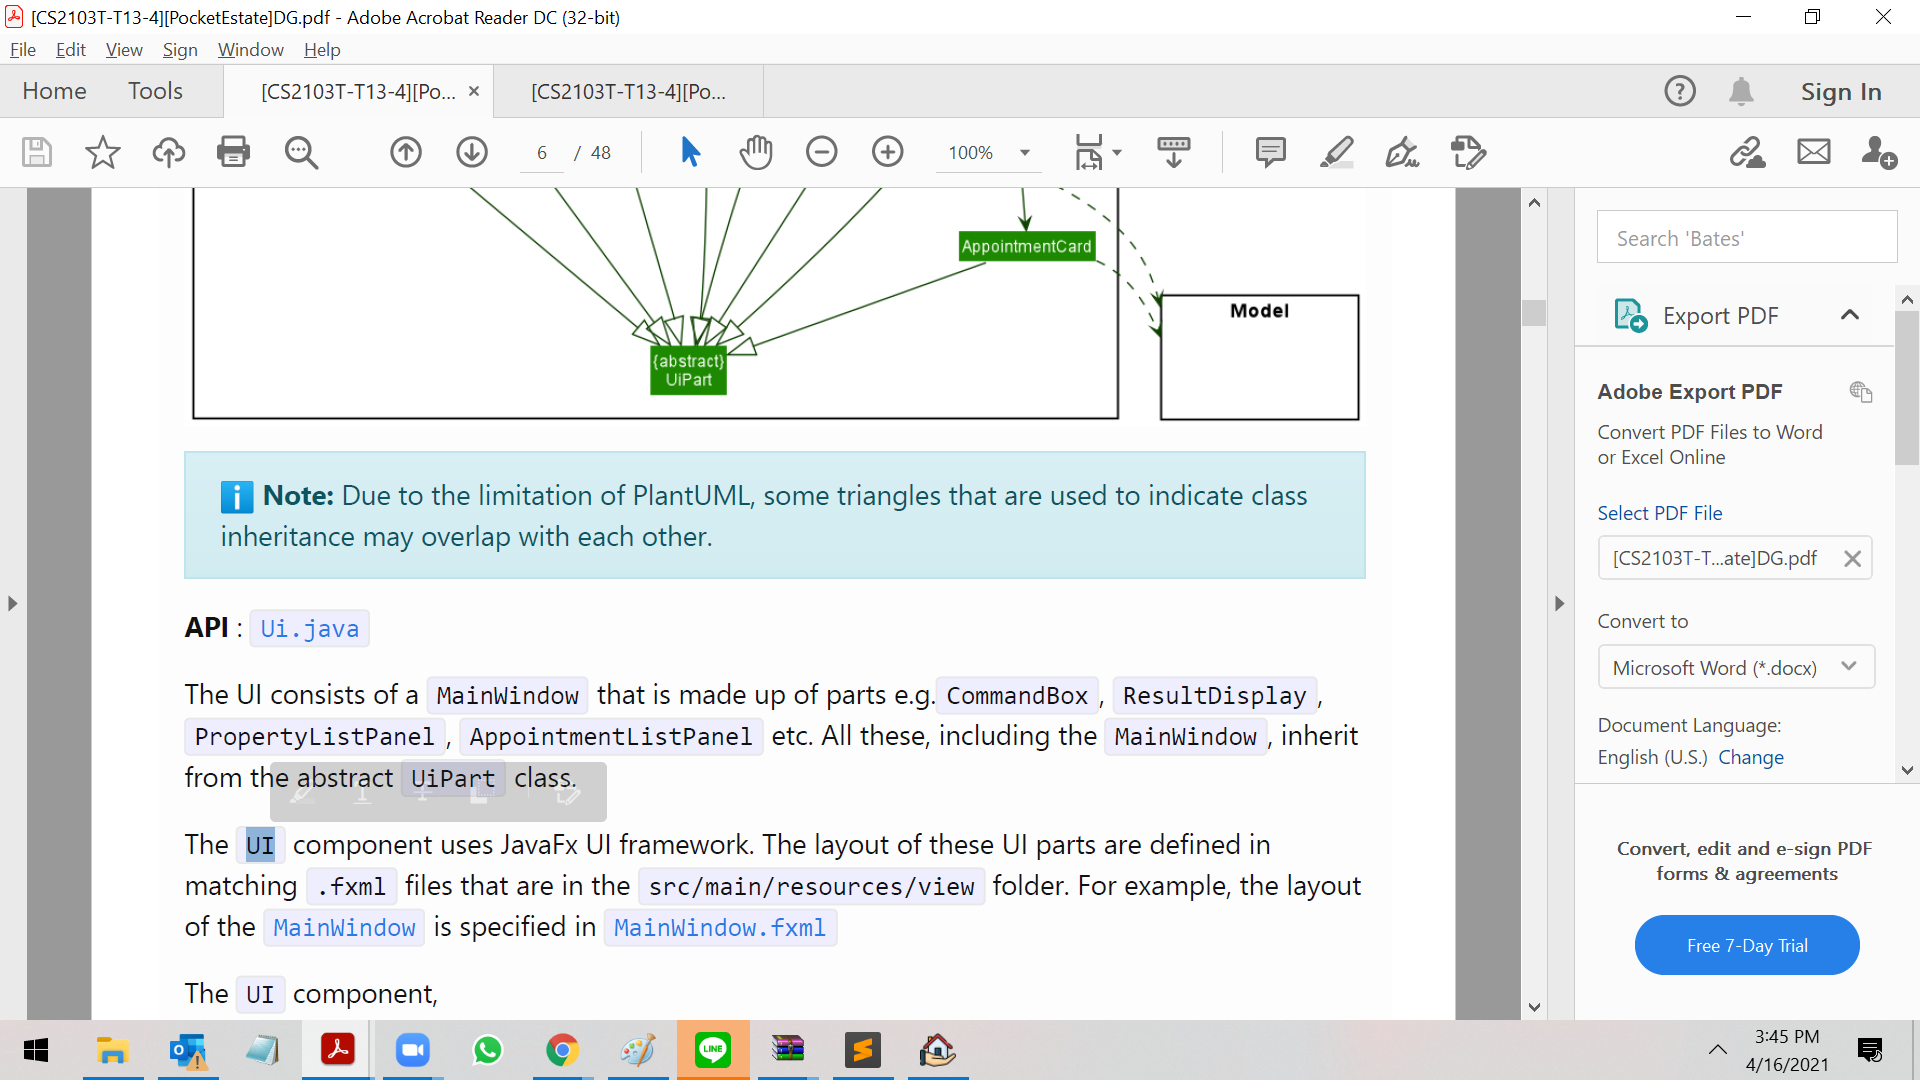Image resolution: width=1920 pixels, height=1080 pixels.
Task: Go to previous page arrow icon
Action: [x=406, y=152]
